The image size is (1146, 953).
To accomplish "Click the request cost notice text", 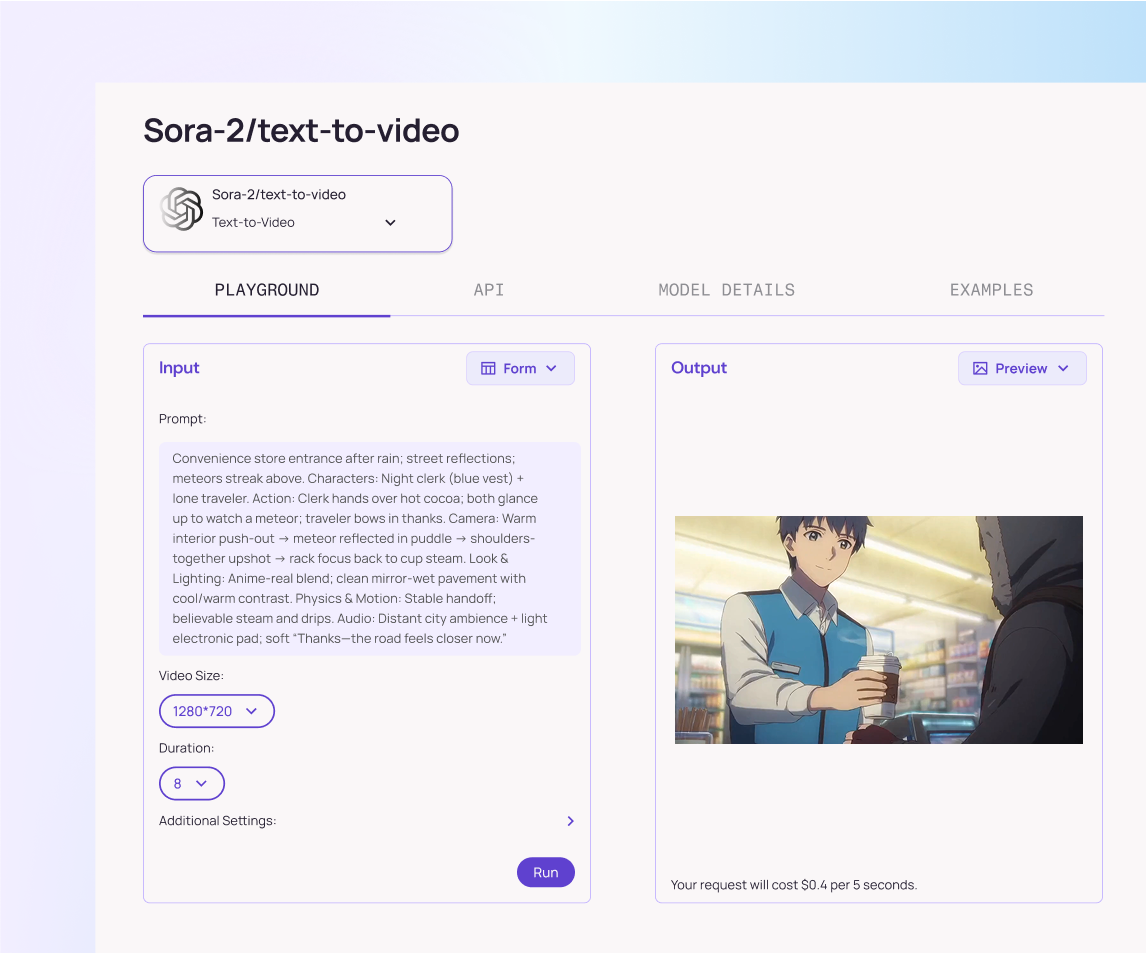I will click(793, 885).
